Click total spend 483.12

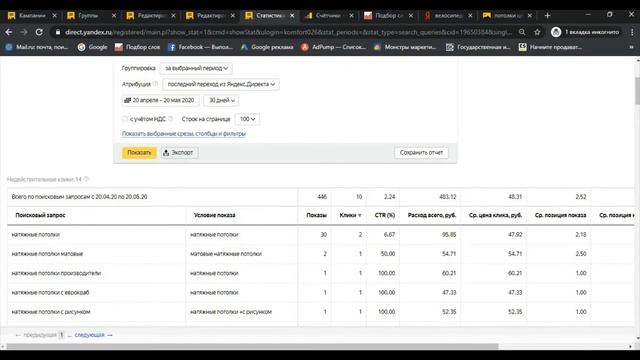point(448,197)
